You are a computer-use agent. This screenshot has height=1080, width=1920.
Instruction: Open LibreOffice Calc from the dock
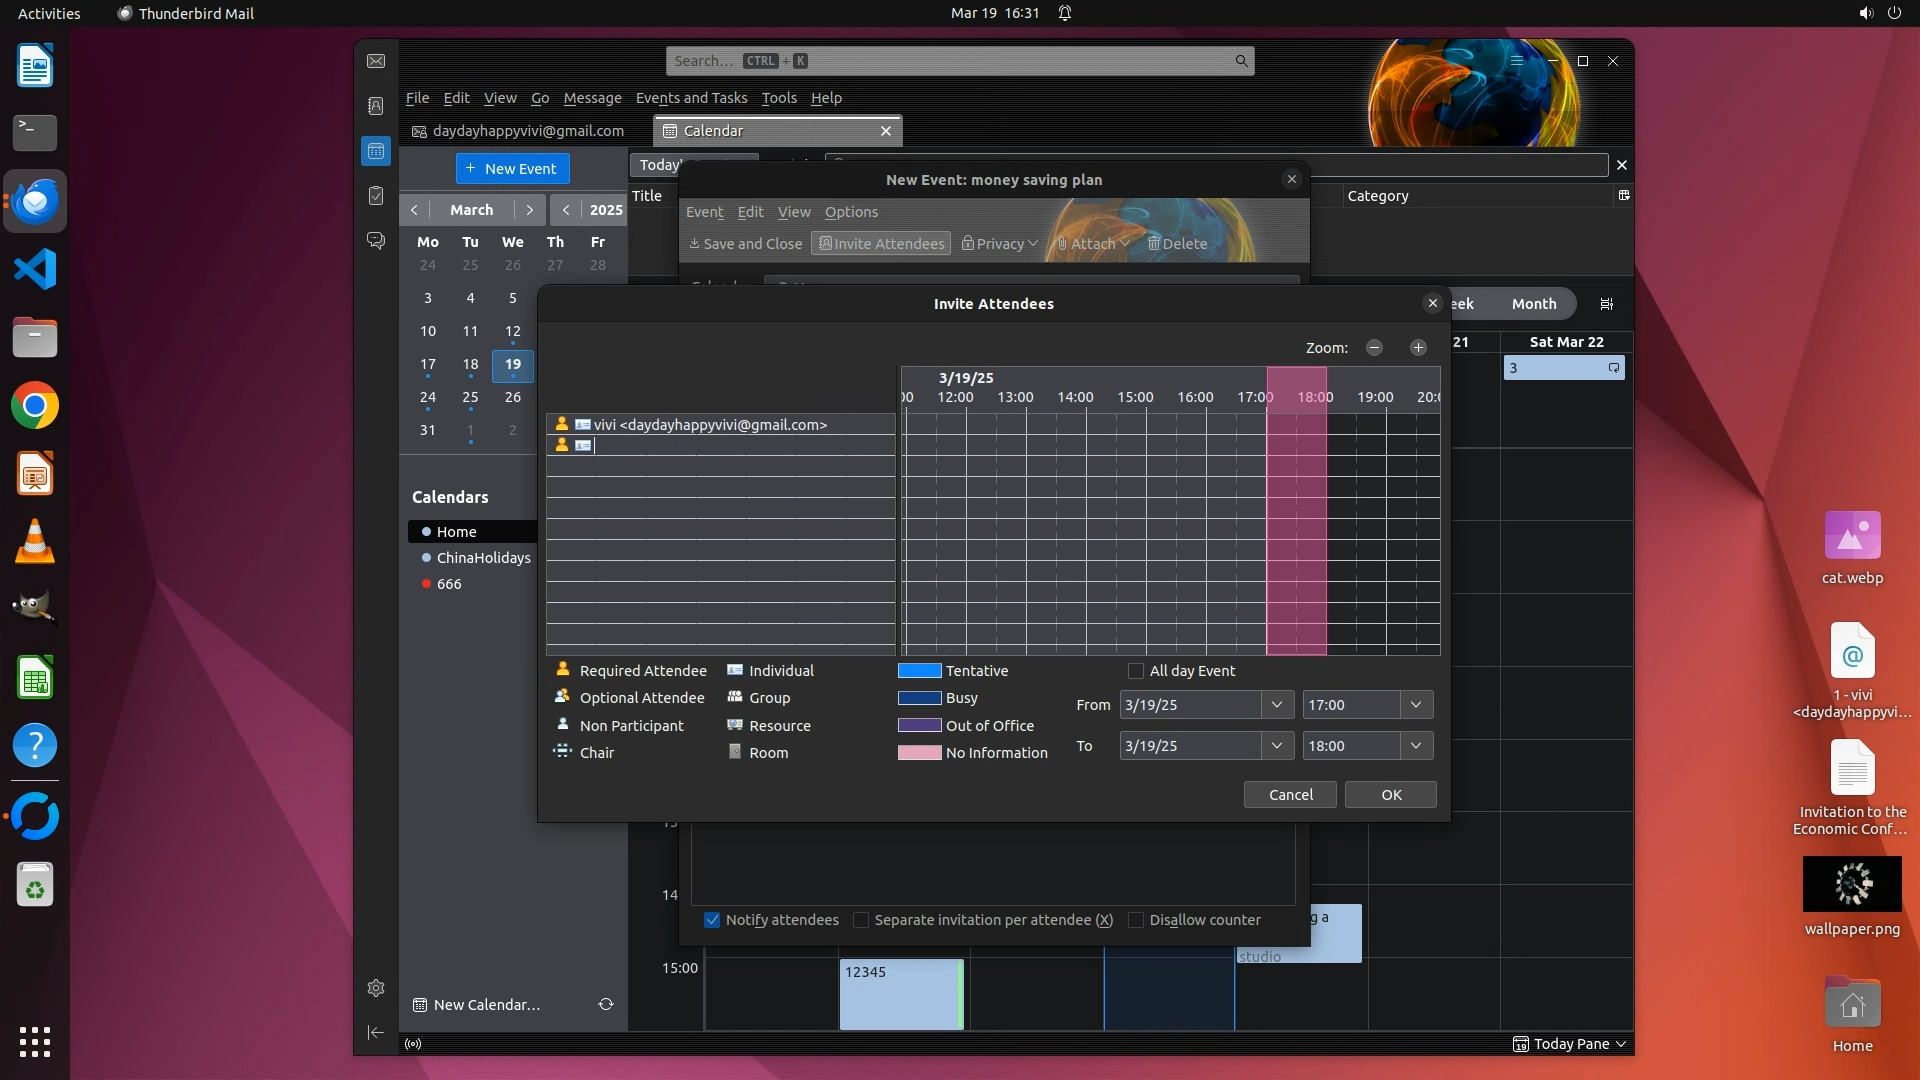(35, 679)
